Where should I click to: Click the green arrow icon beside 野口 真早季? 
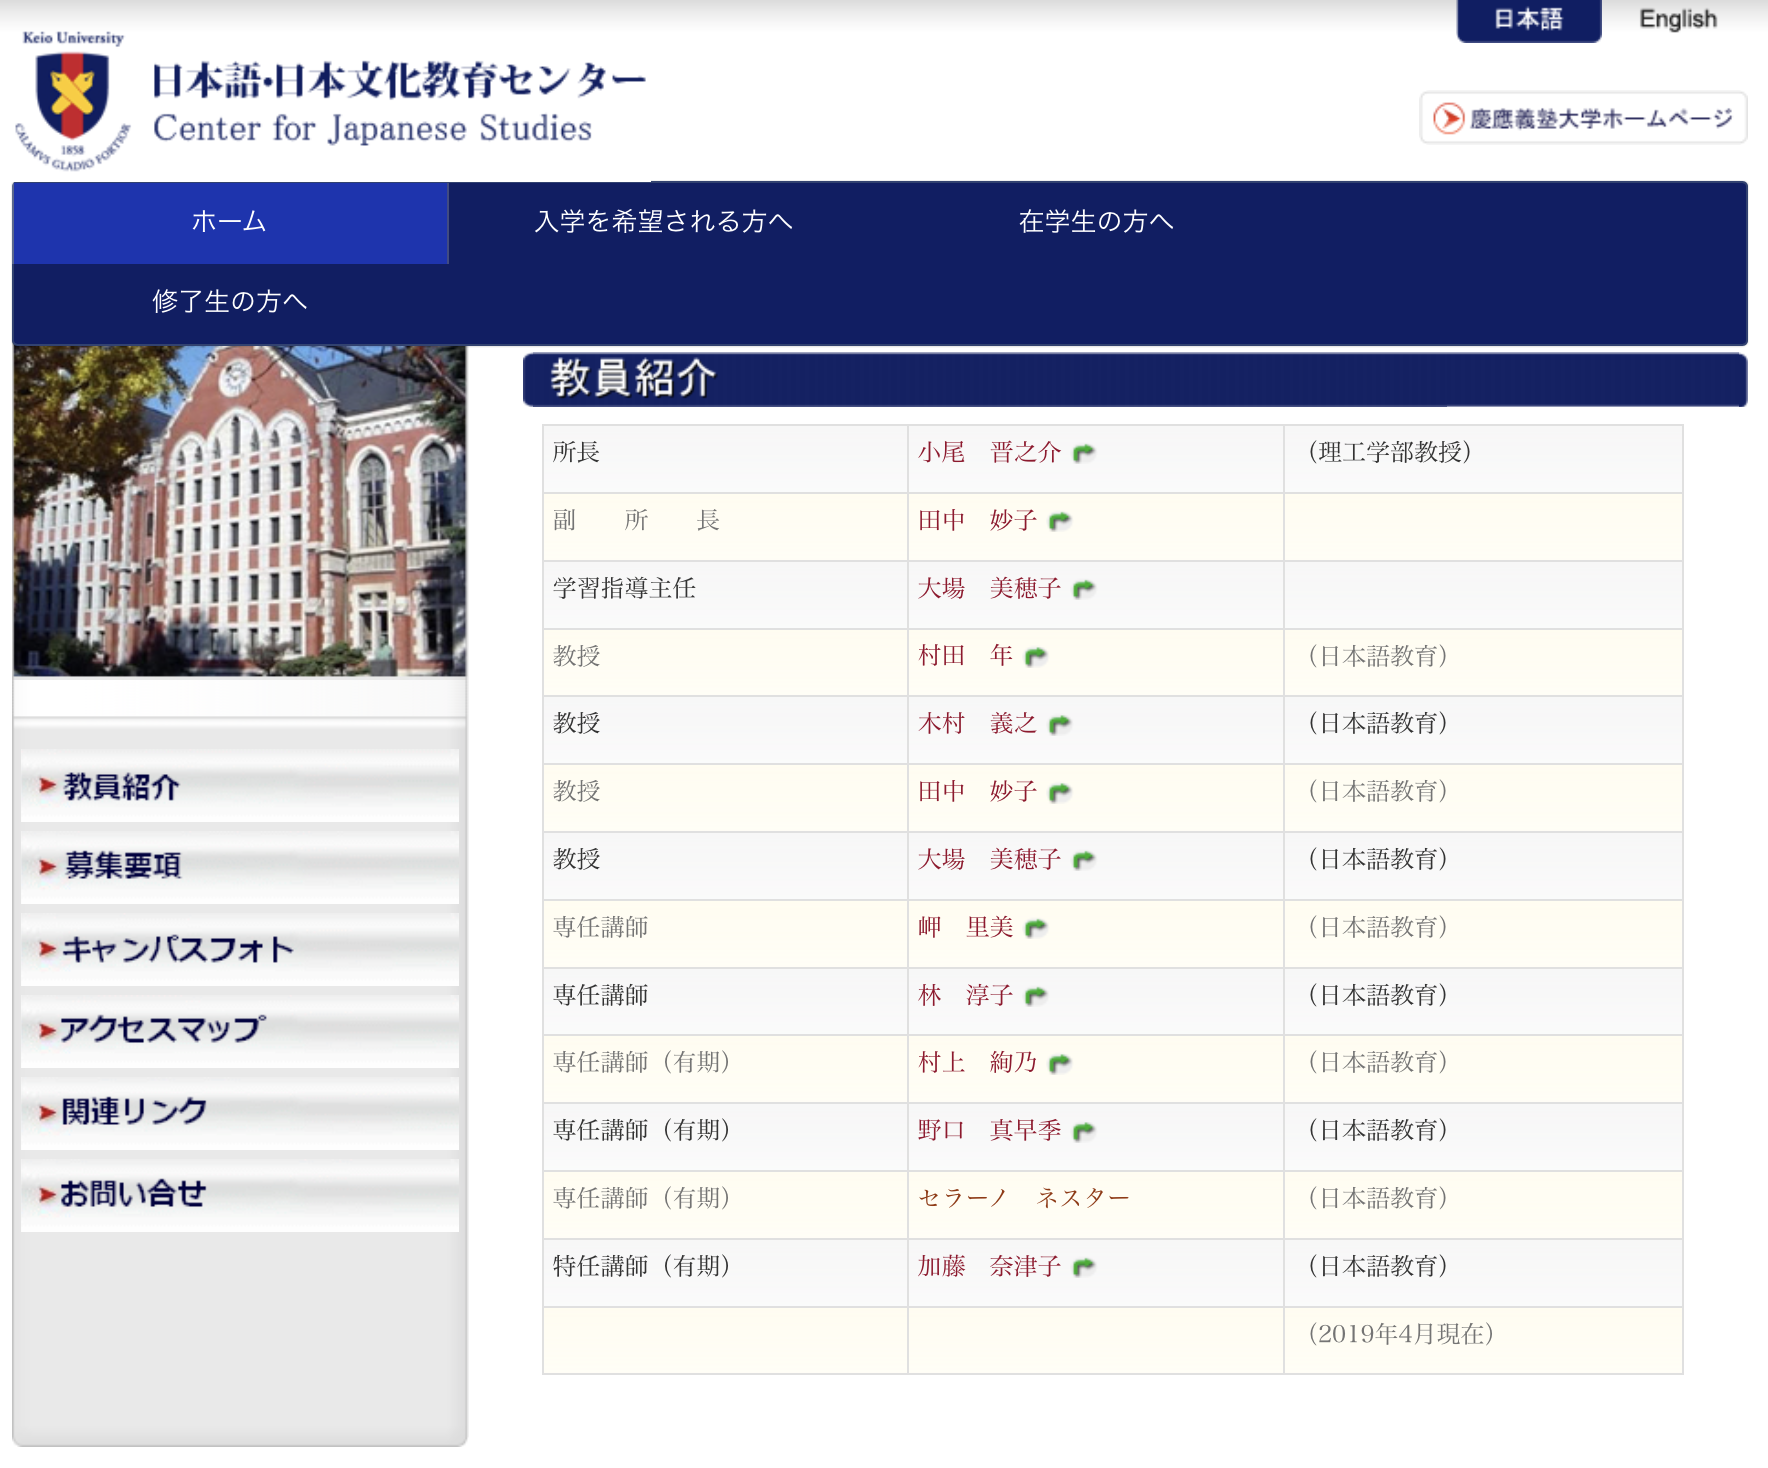[x=1084, y=1131]
